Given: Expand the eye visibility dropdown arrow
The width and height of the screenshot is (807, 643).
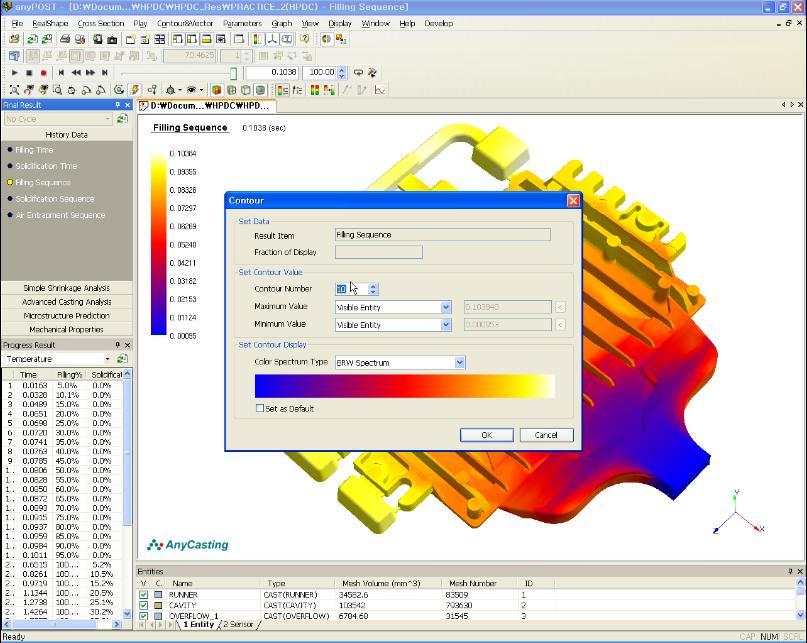Looking at the screenshot, I should (x=201, y=91).
